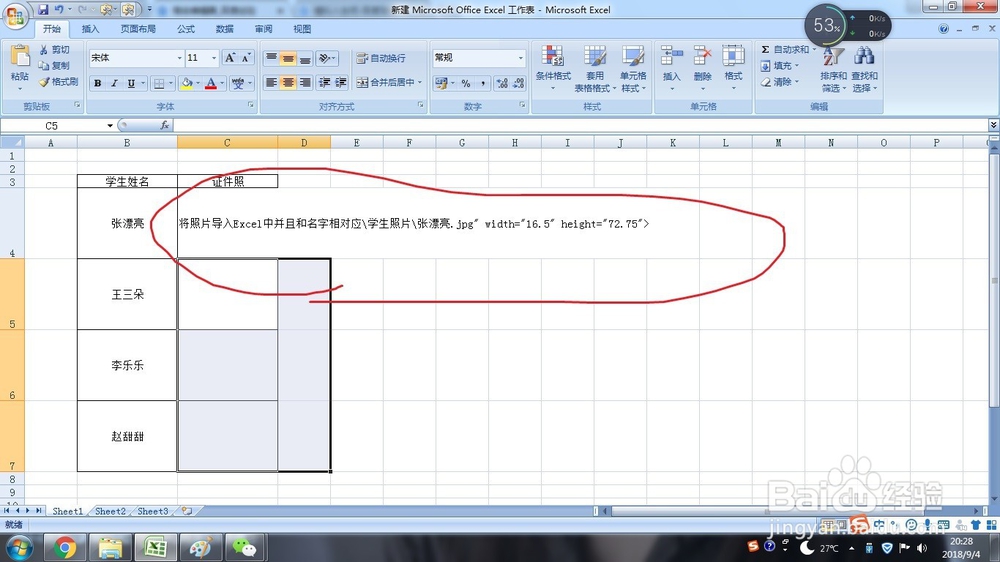Toggle left text alignment
This screenshot has width=1000, height=562.
coord(271,82)
